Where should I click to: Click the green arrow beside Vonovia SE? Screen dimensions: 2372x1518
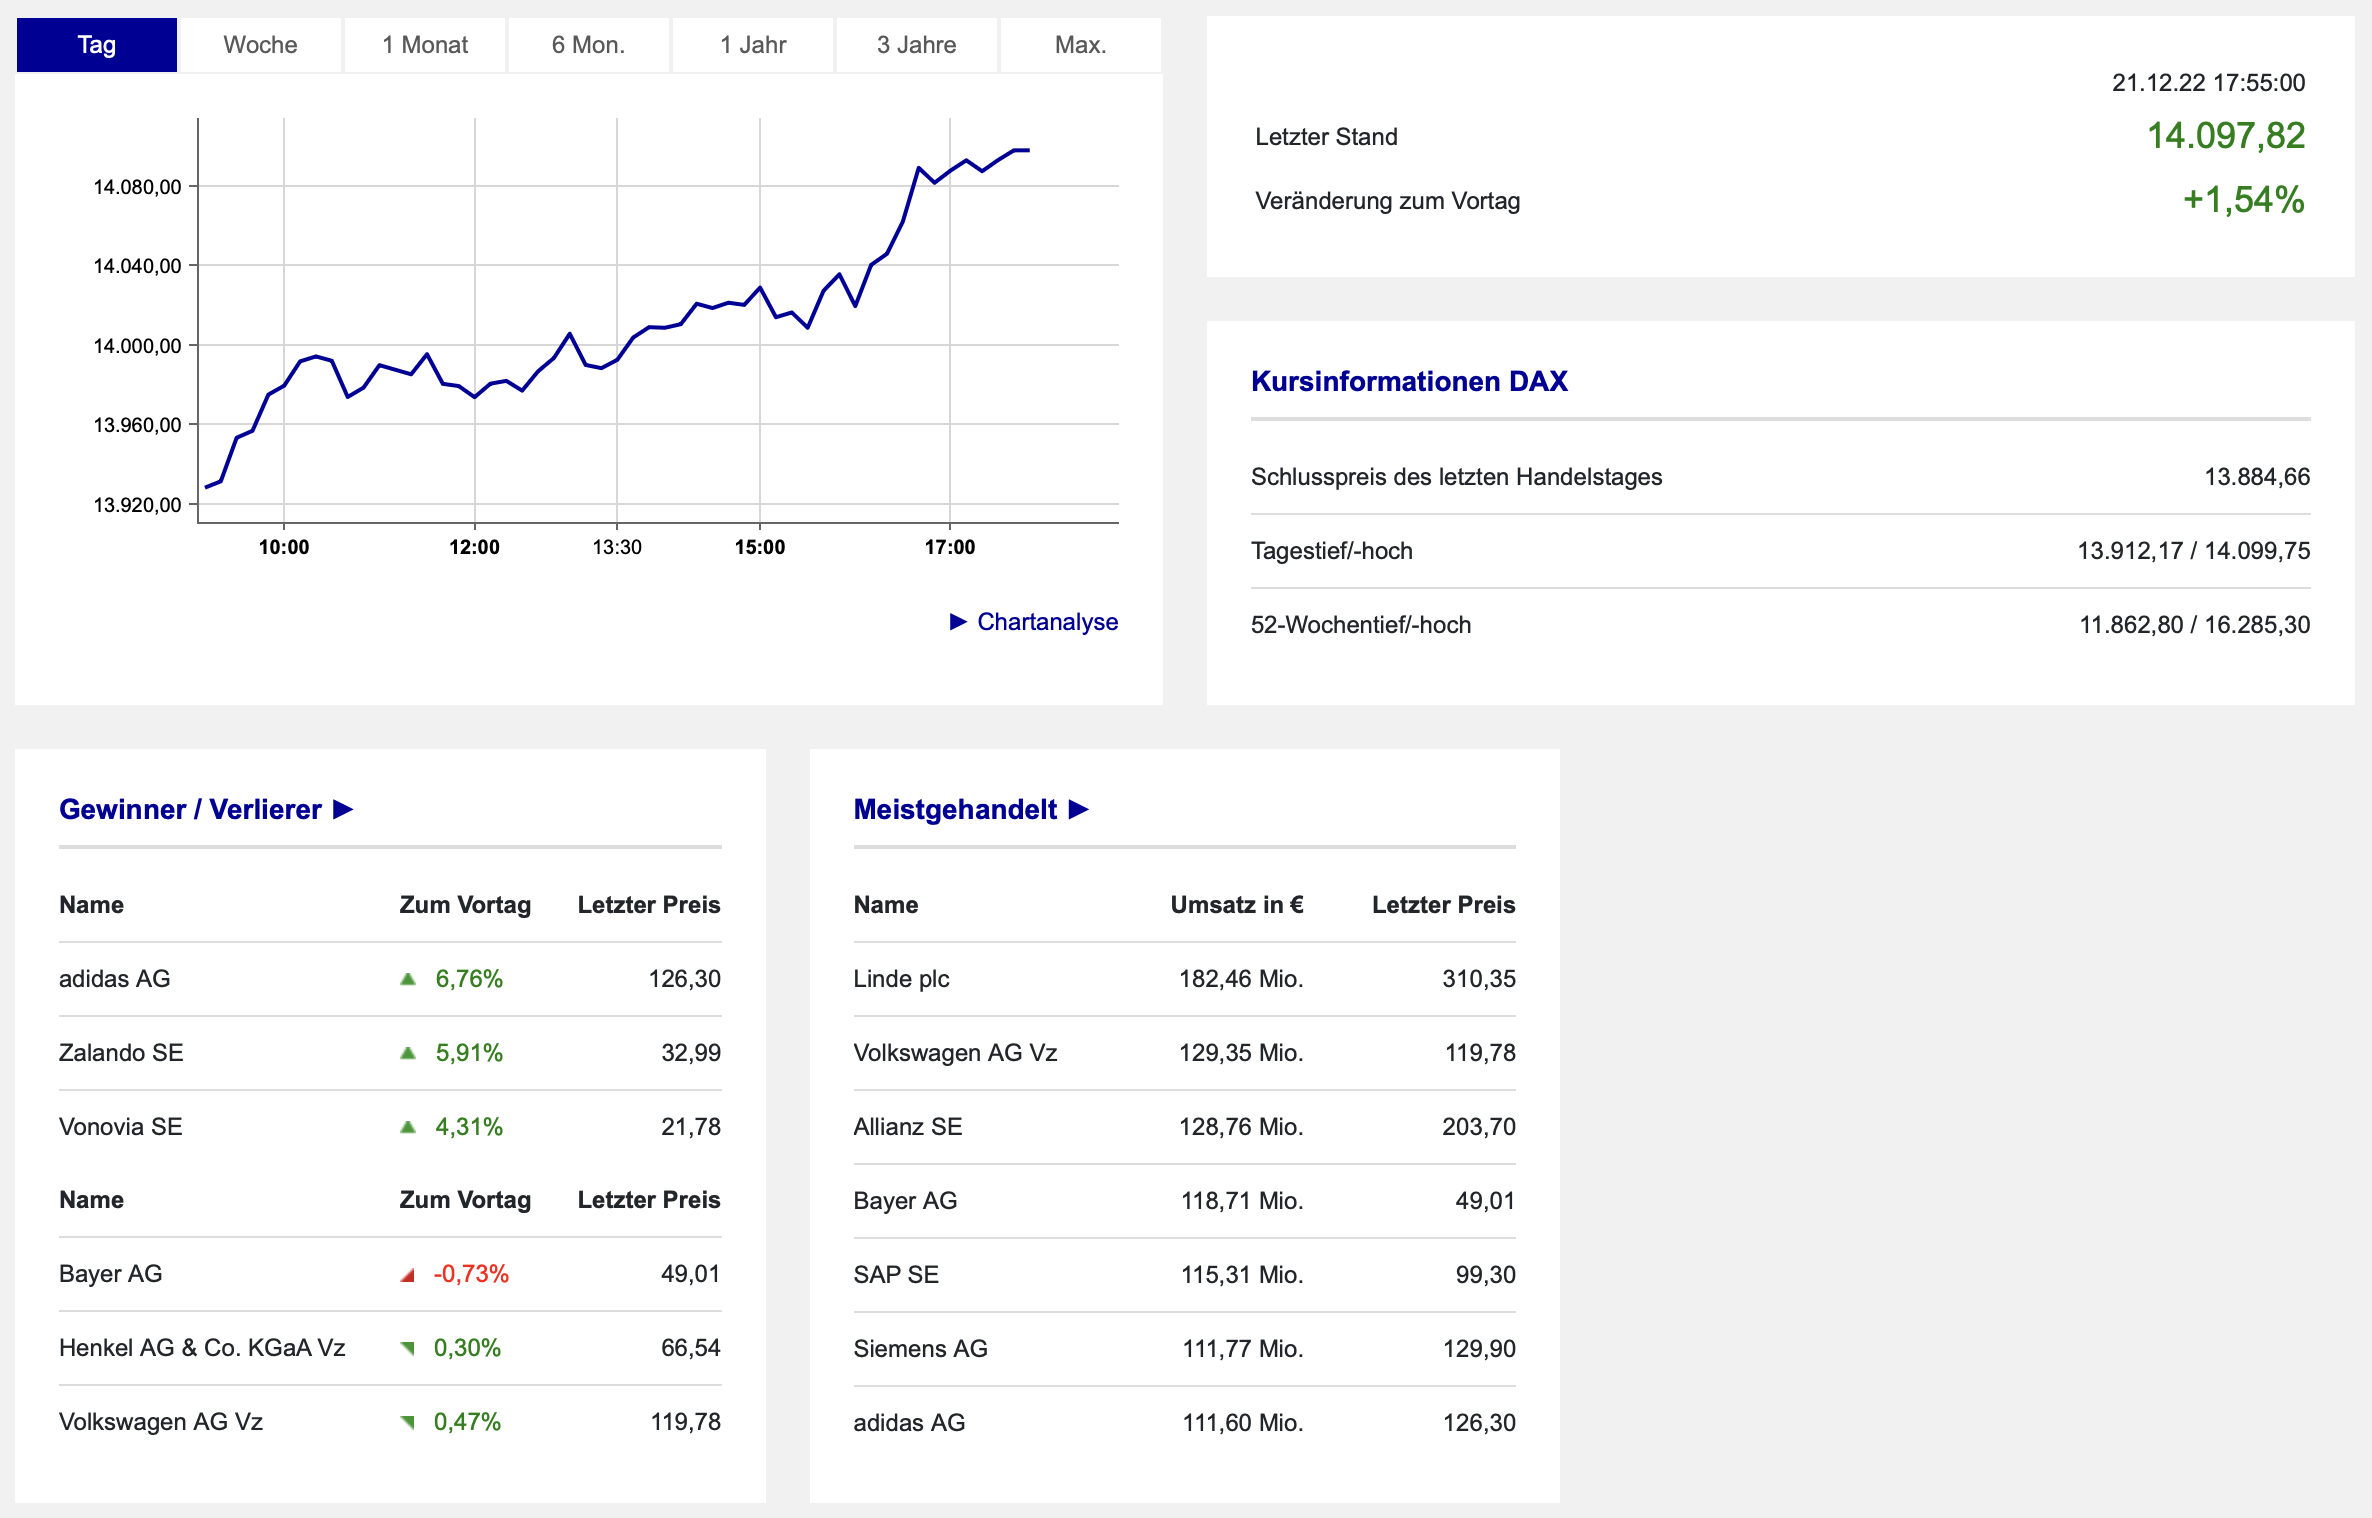pyautogui.click(x=408, y=1127)
